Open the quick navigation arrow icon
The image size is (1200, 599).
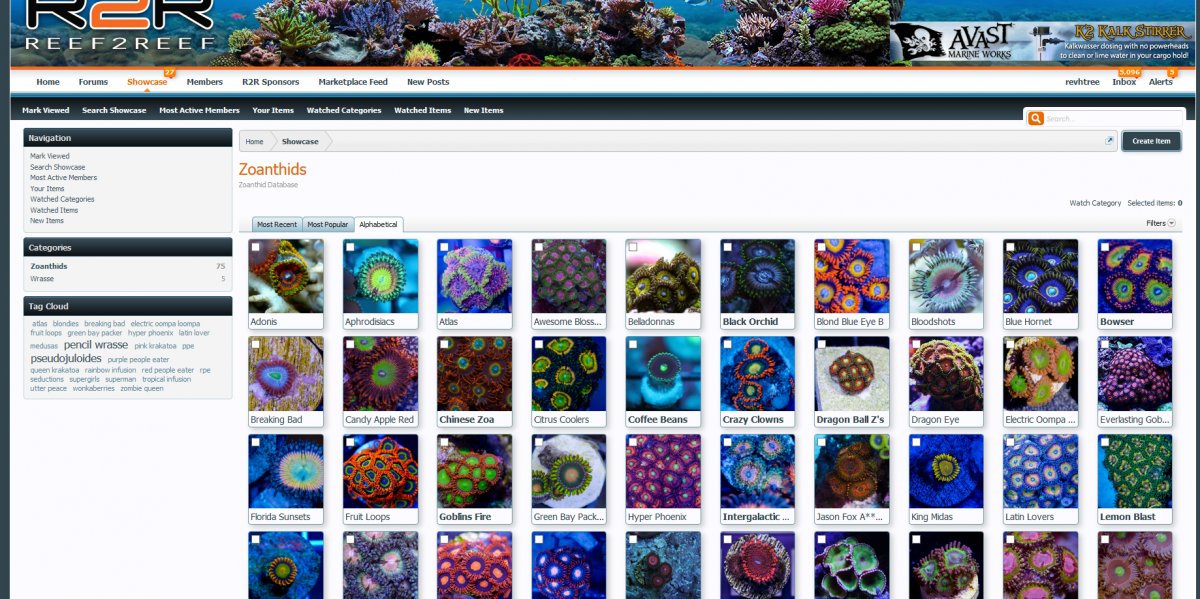click(x=1109, y=141)
